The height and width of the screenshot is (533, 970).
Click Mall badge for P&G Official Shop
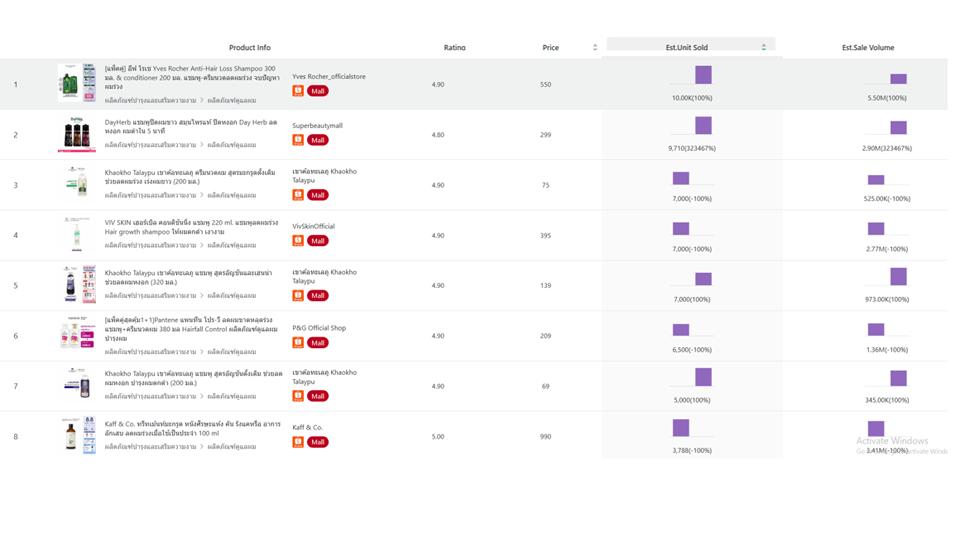tap(318, 343)
